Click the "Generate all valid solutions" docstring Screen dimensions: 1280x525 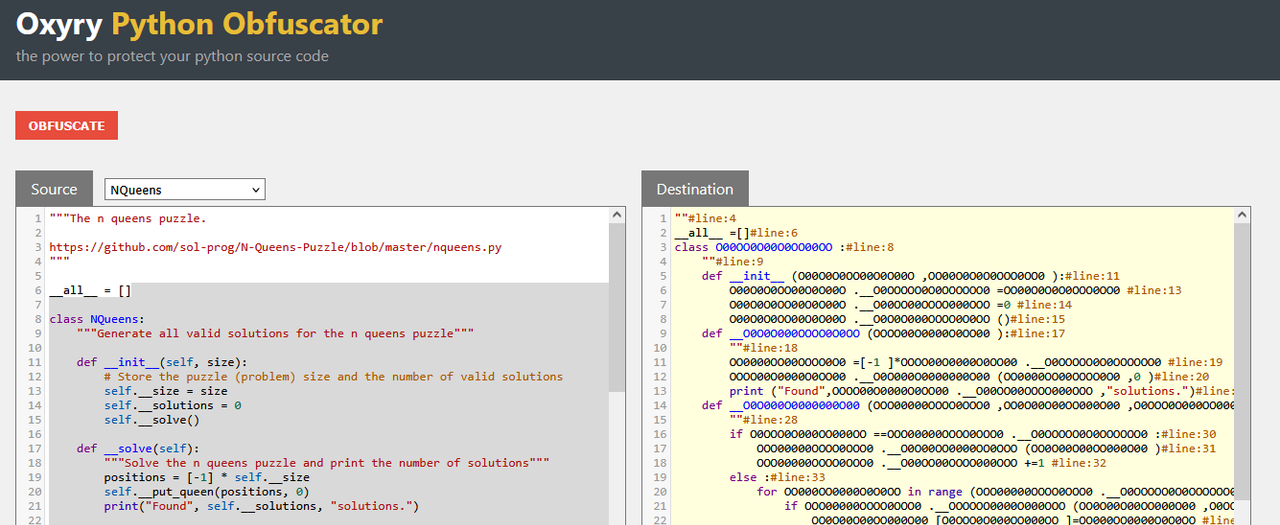click(275, 333)
